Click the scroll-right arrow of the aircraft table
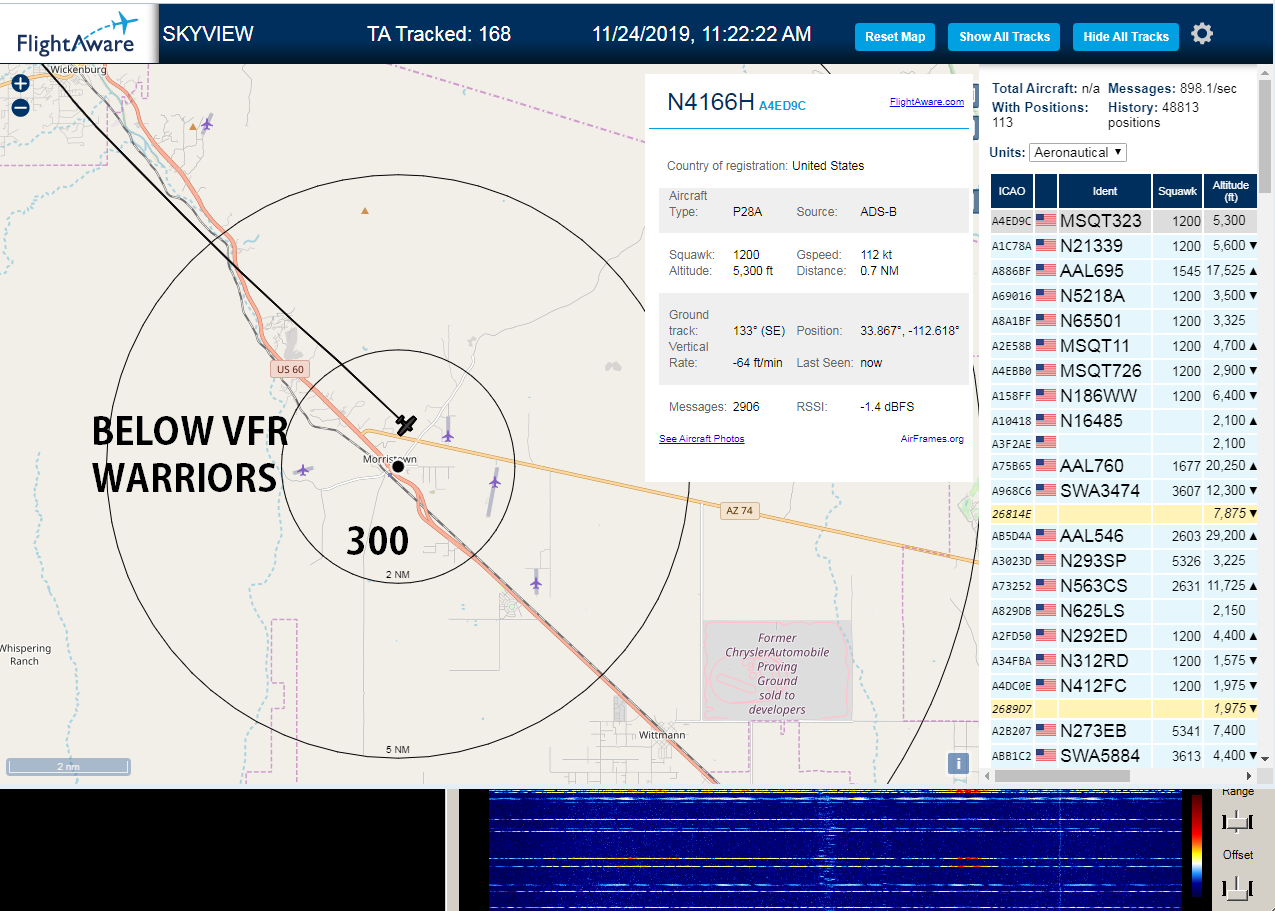Viewport: 1275px width, 911px height. tap(1249, 775)
